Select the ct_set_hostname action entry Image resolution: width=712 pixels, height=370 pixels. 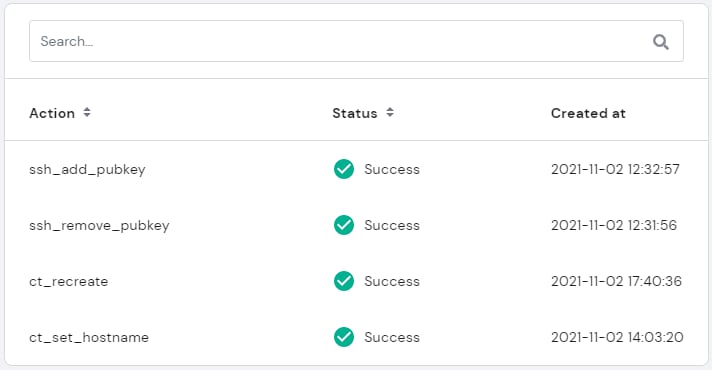pyautogui.click(x=89, y=337)
